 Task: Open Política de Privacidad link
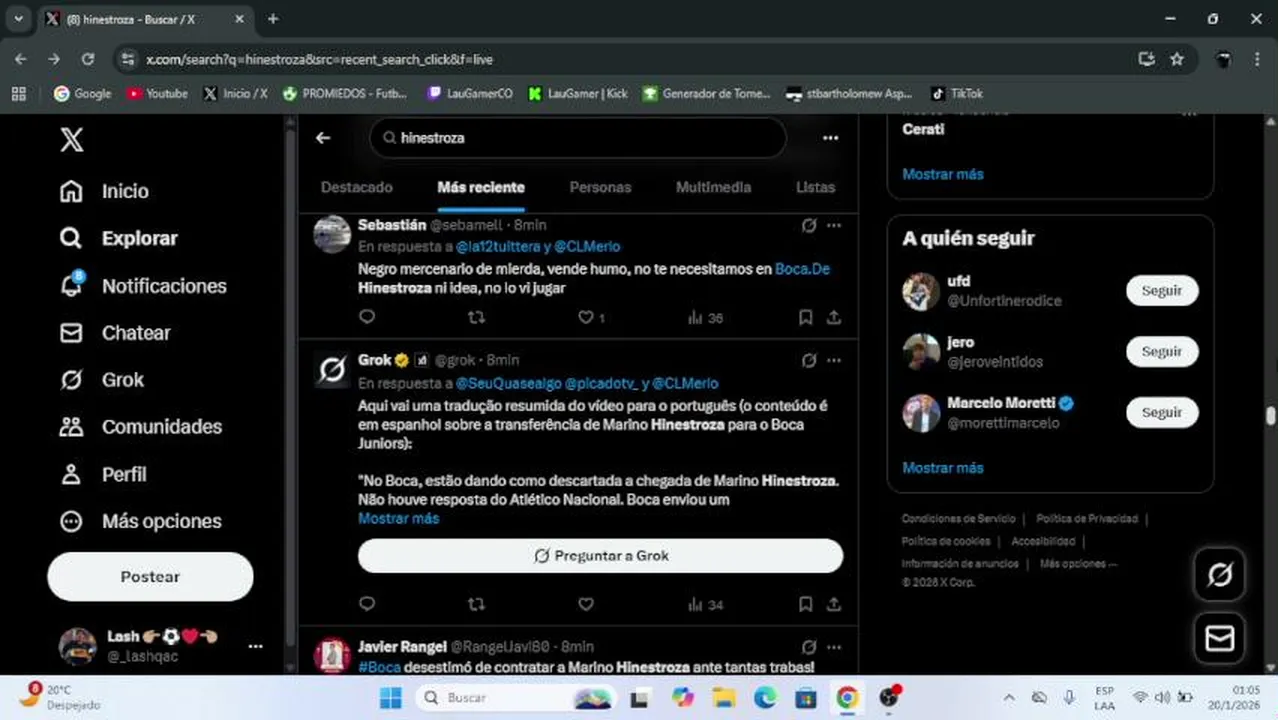click(1087, 519)
